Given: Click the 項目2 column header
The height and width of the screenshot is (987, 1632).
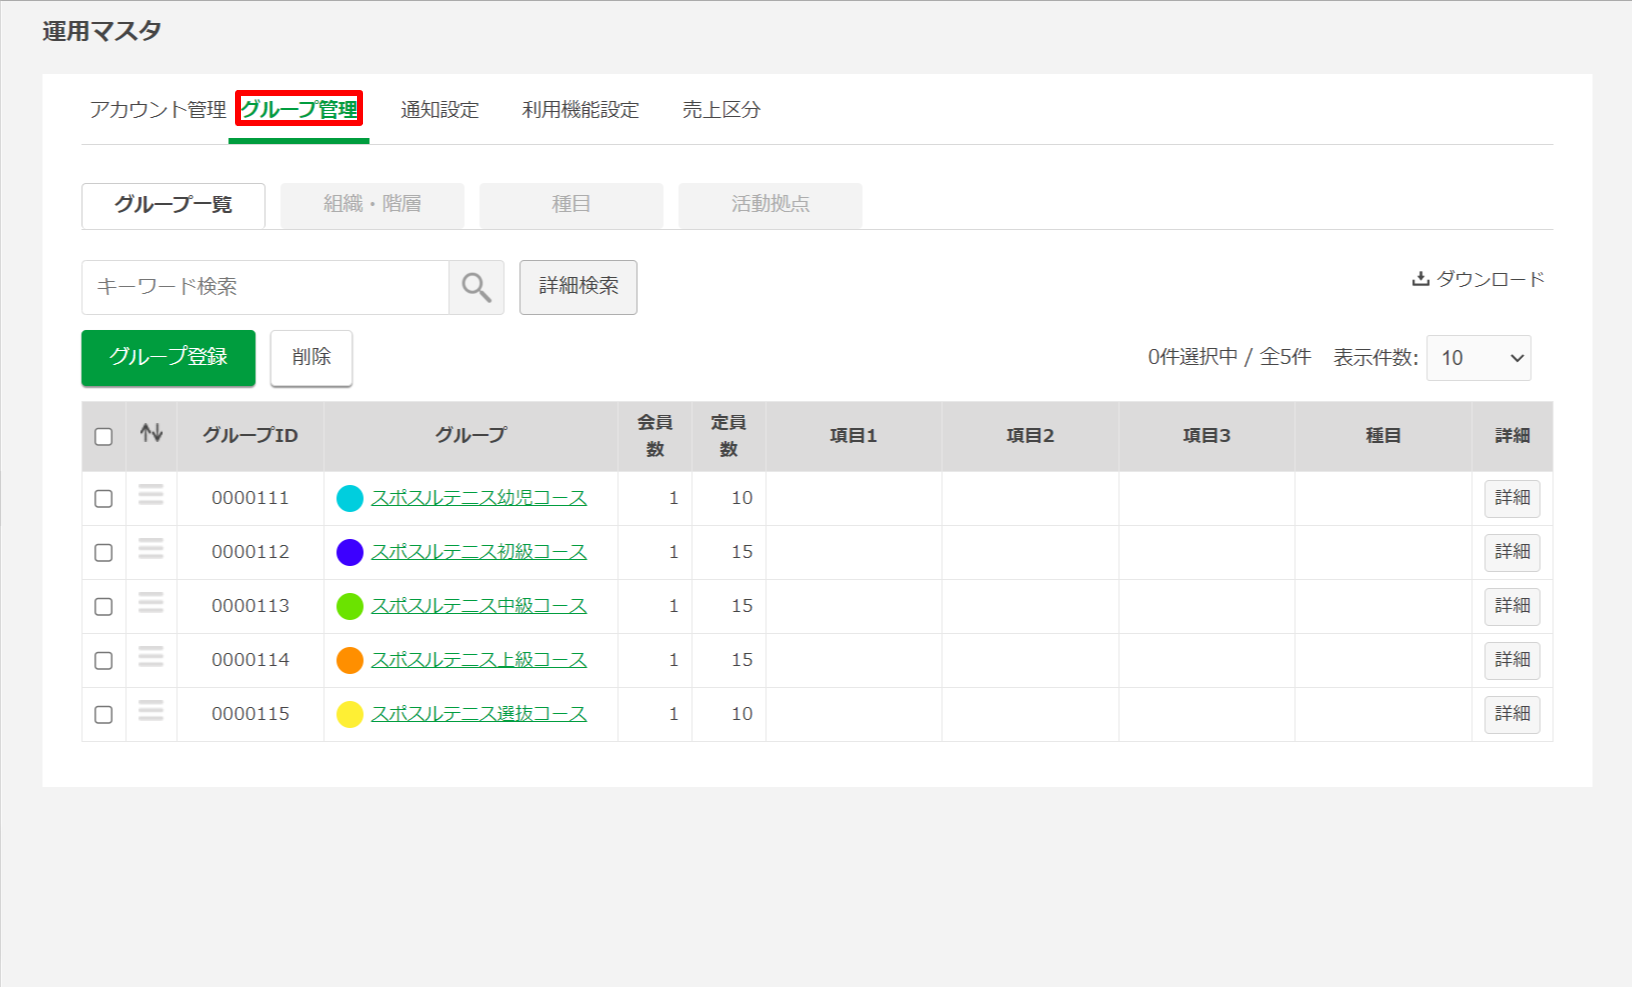Looking at the screenshot, I should click(1030, 436).
